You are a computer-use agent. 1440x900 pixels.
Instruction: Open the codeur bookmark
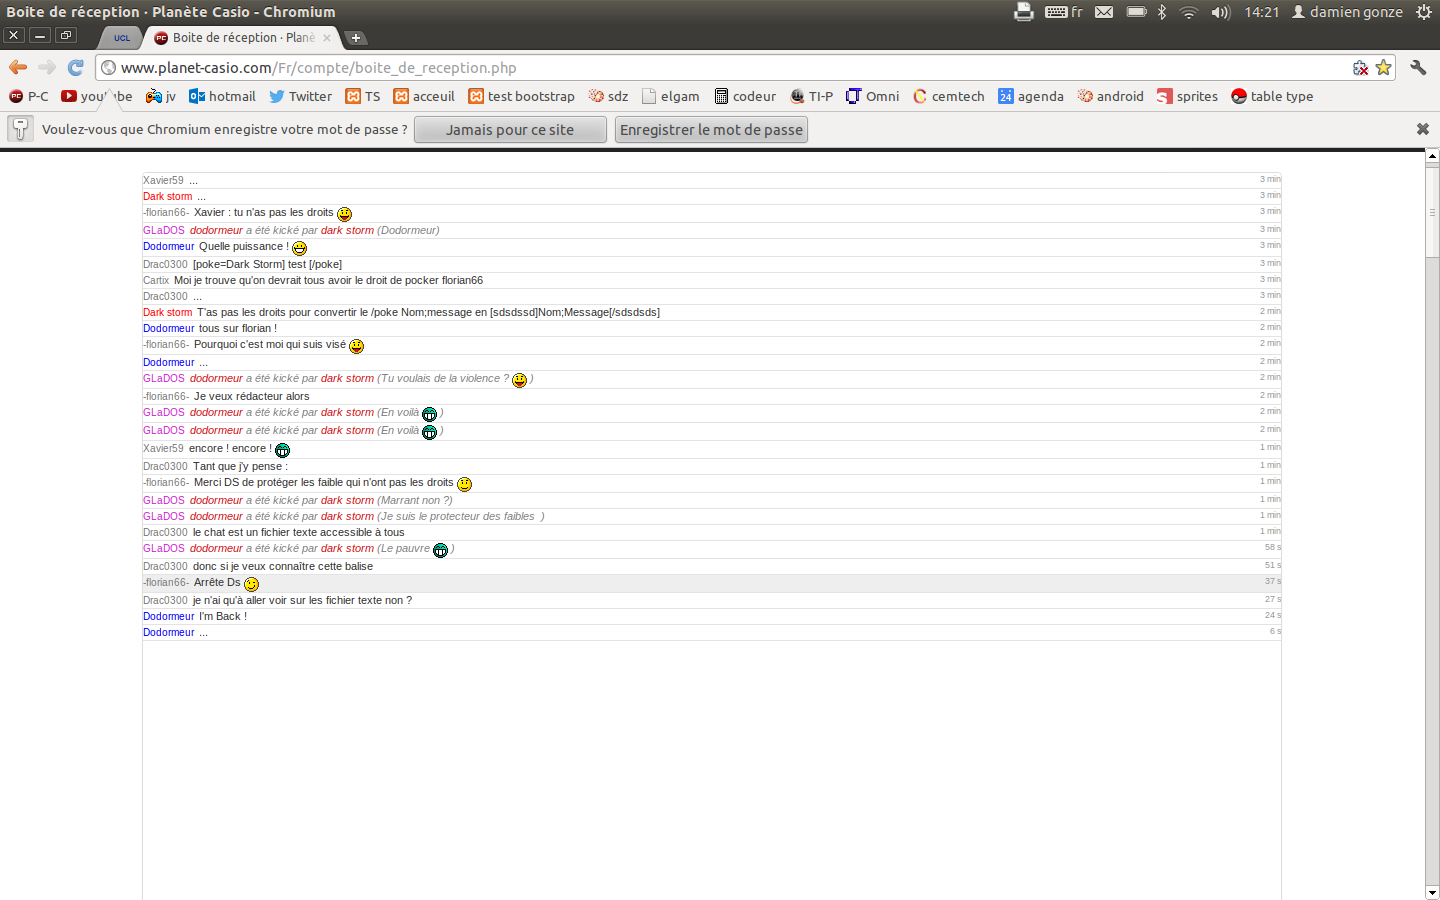(745, 96)
